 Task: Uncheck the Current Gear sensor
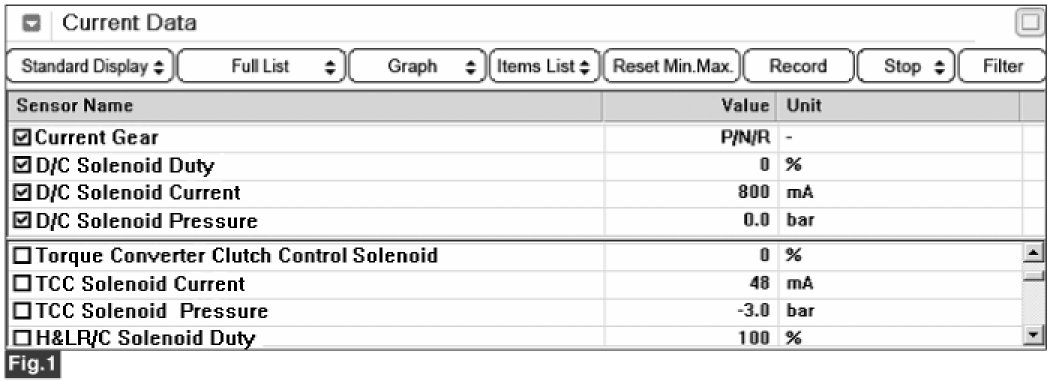point(23,138)
